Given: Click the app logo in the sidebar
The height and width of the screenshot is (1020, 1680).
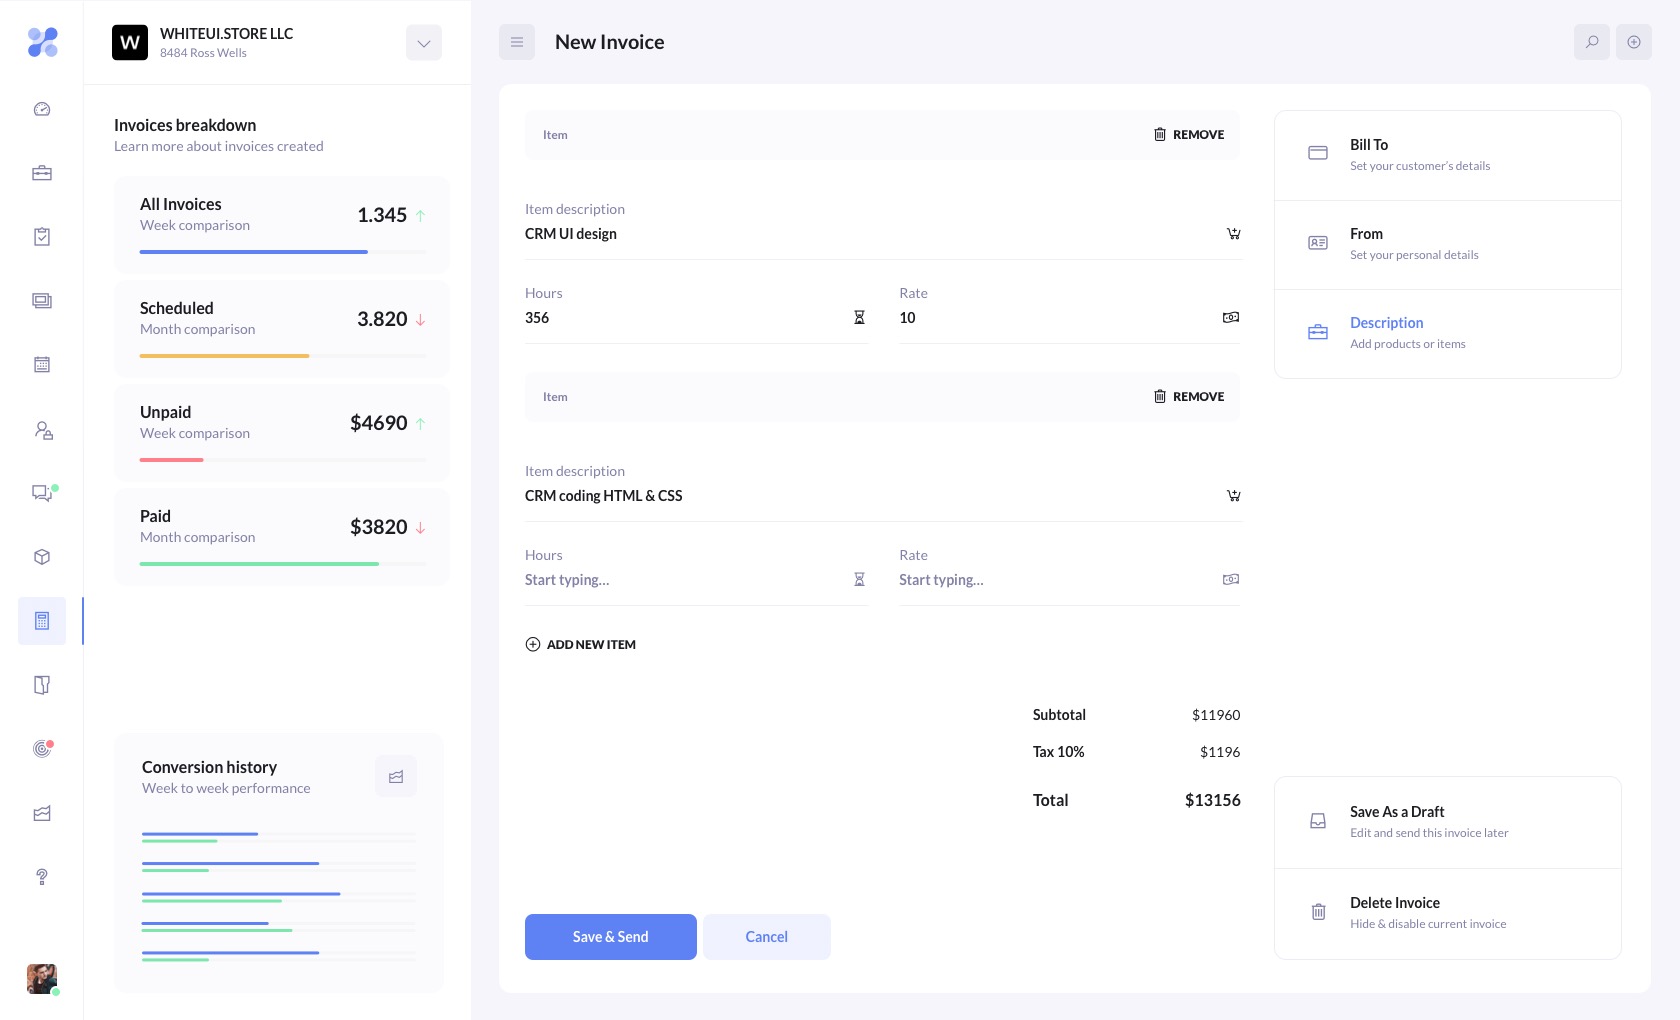Looking at the screenshot, I should 42,42.
